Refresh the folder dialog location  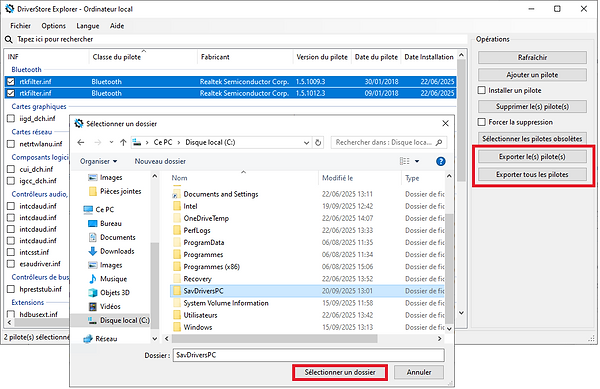click(318, 143)
